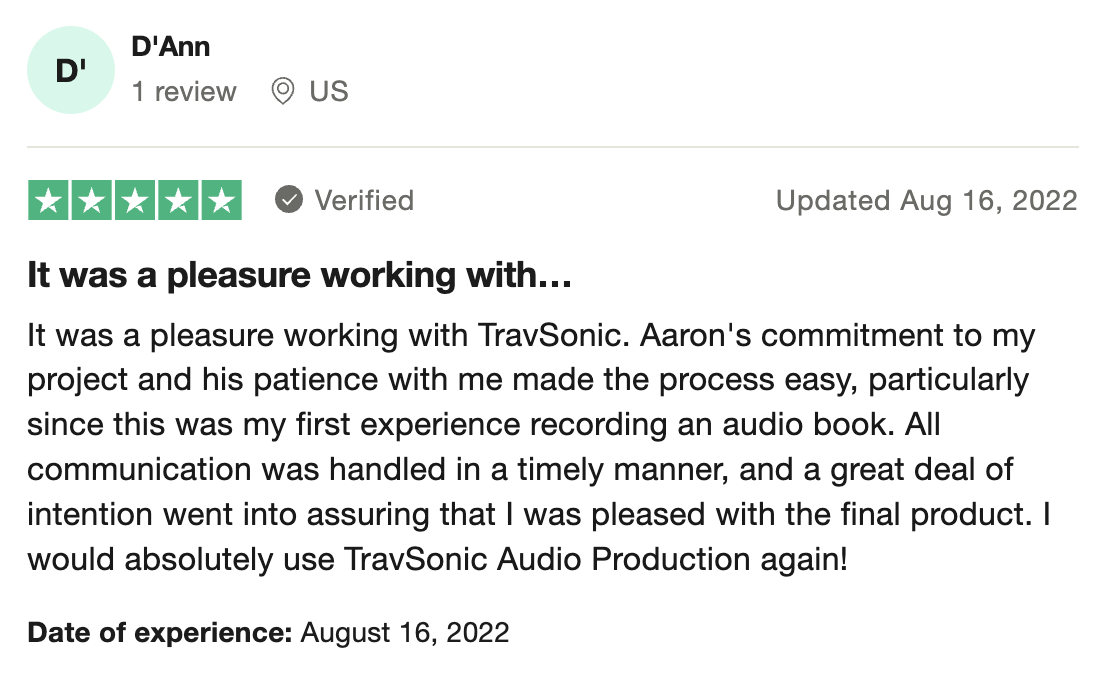This screenshot has height=684, width=1108.
Task: Open the D'Ann reviewer profile name
Action: (170, 46)
